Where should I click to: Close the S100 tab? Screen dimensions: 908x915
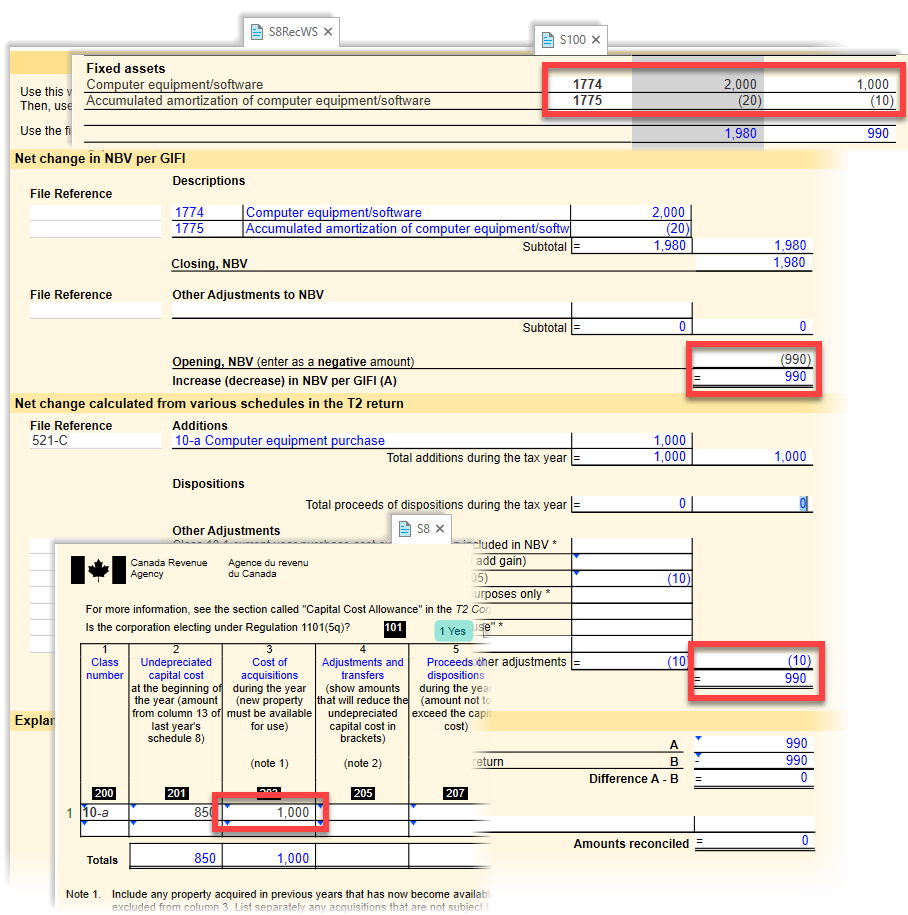pyautogui.click(x=596, y=40)
